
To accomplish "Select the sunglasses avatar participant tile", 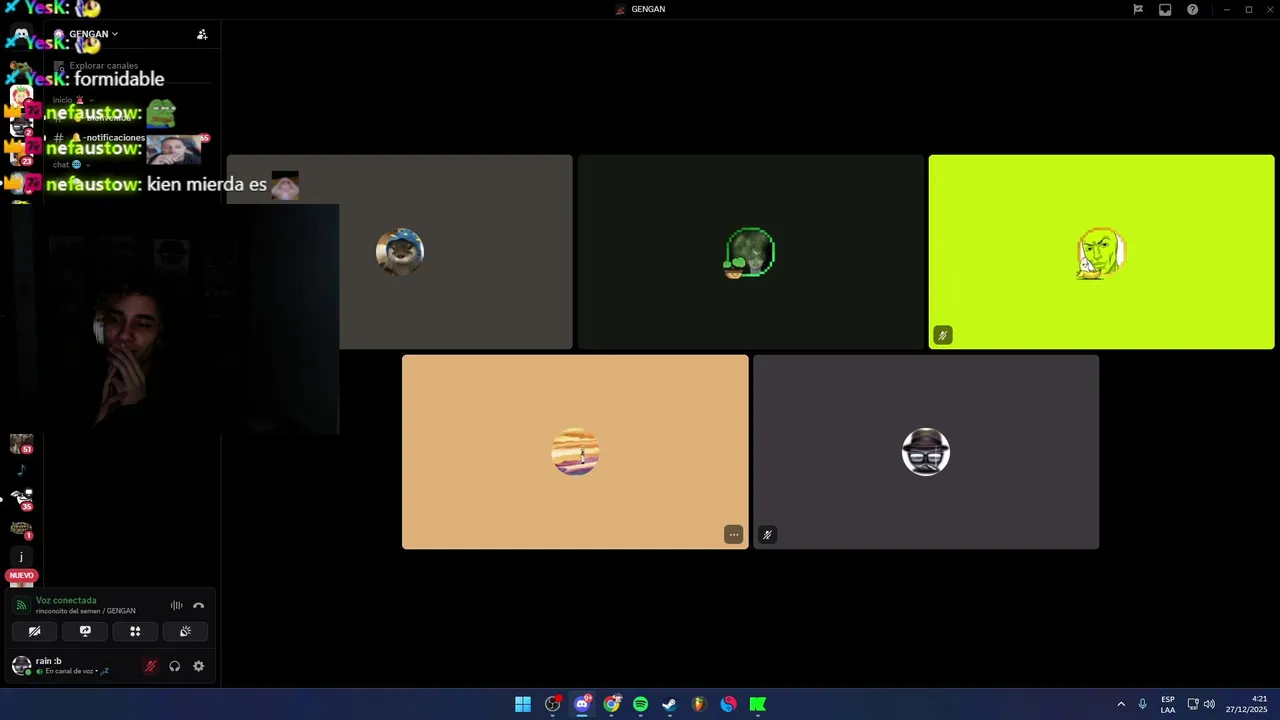I will point(926,452).
